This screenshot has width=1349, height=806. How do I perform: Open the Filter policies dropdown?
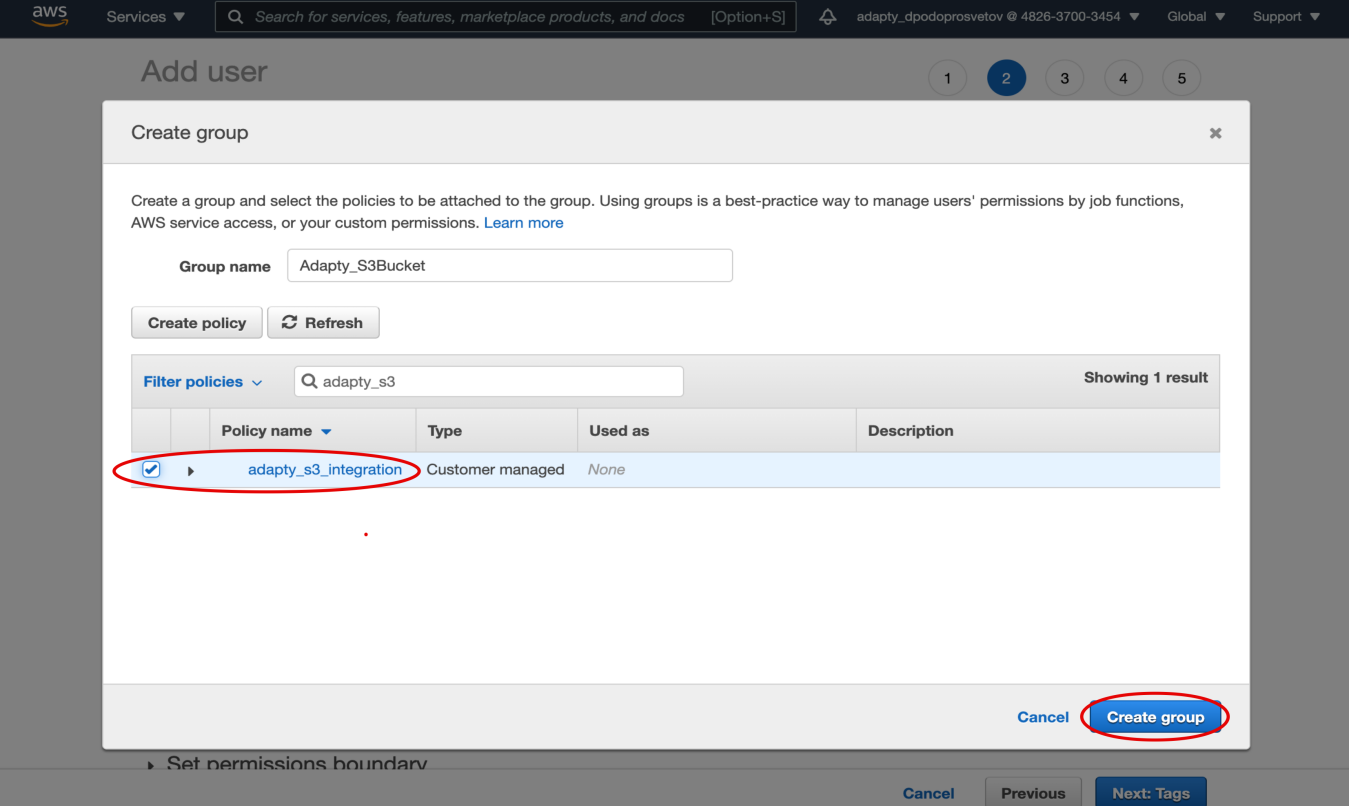202,382
